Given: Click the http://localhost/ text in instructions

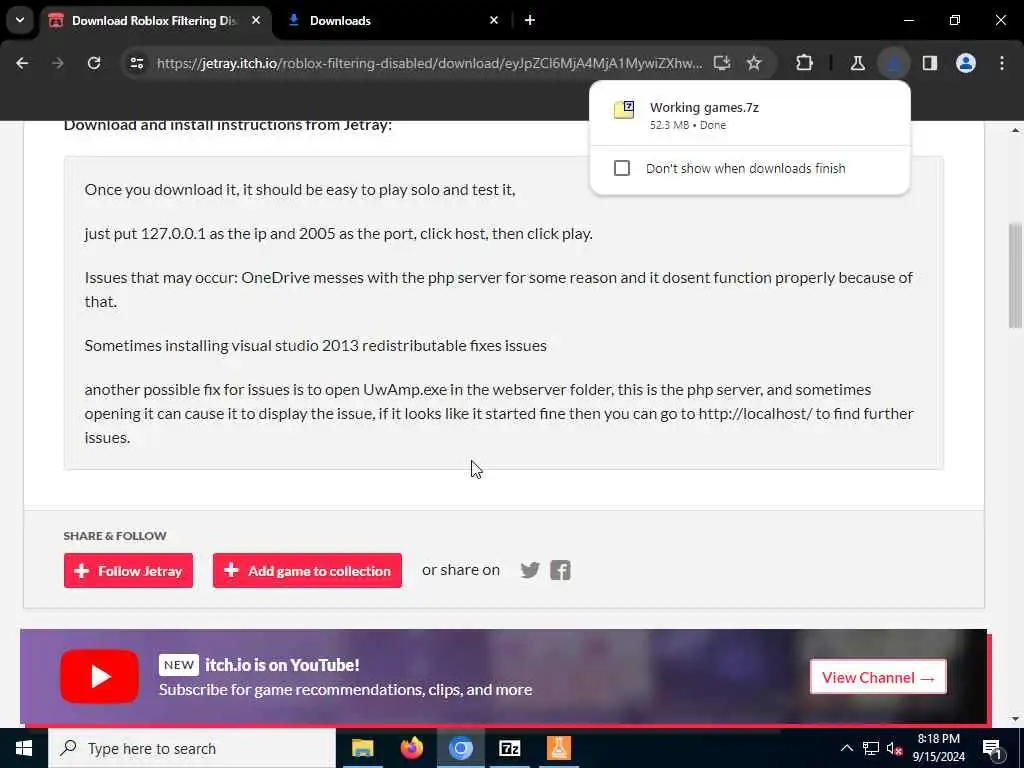Looking at the screenshot, I should [756, 413].
